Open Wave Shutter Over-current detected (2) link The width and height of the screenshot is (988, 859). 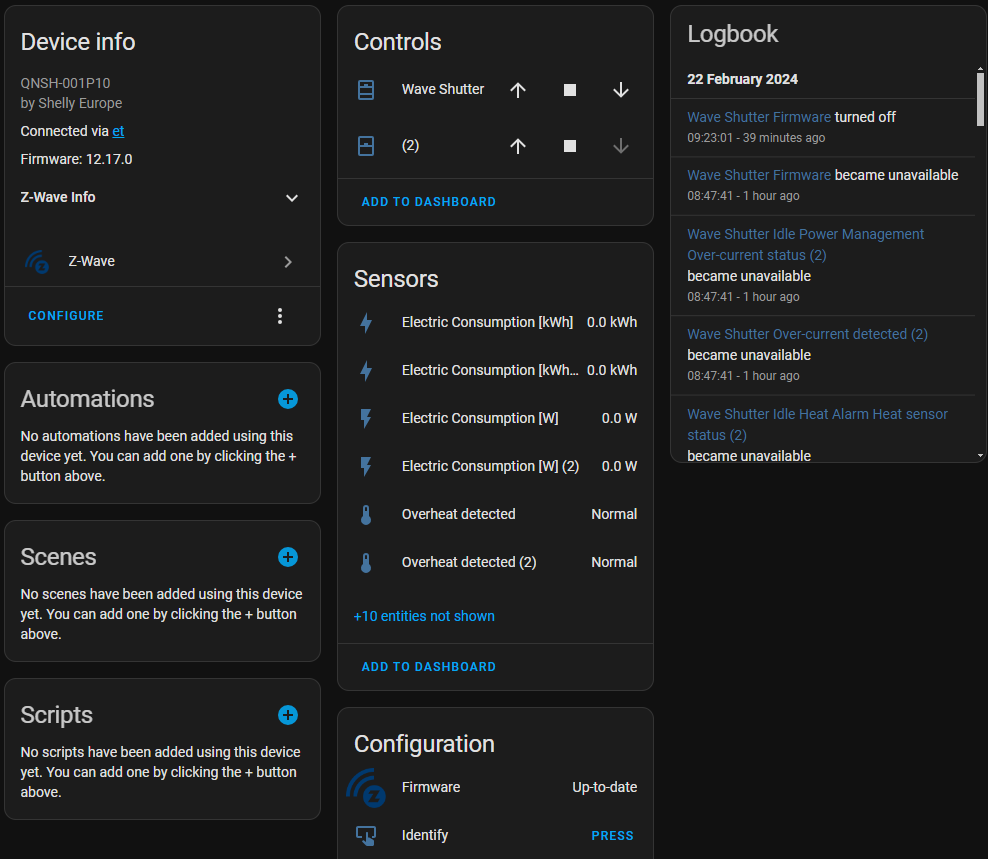(807, 334)
